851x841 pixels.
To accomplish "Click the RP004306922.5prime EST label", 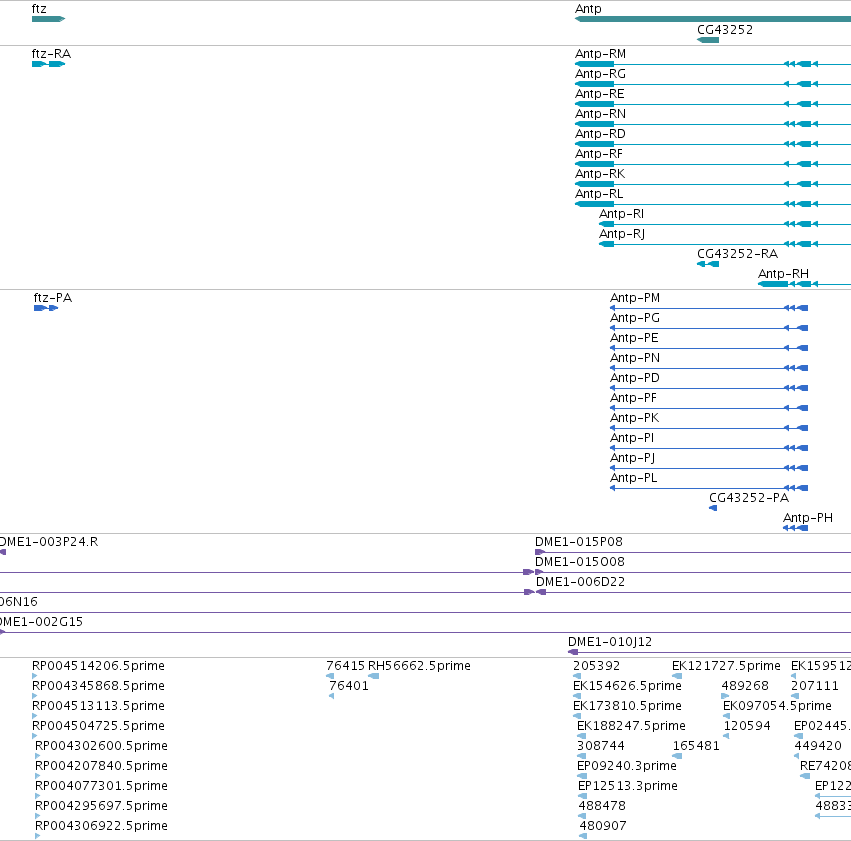I will pyautogui.click(x=101, y=826).
